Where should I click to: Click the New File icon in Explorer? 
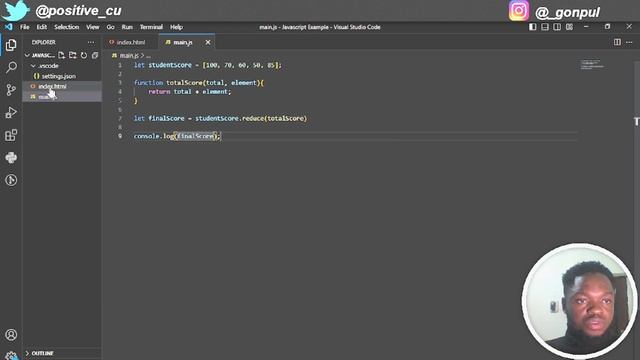click(61, 55)
